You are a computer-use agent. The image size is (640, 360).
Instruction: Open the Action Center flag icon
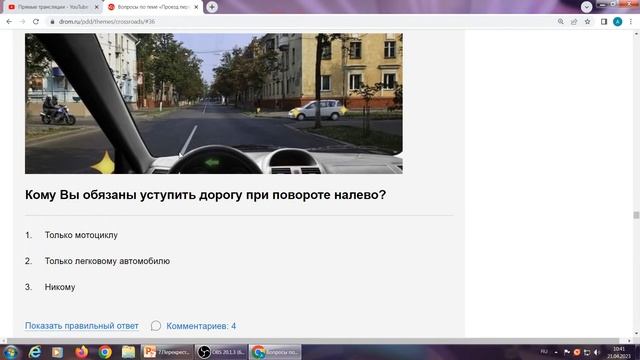click(x=567, y=352)
